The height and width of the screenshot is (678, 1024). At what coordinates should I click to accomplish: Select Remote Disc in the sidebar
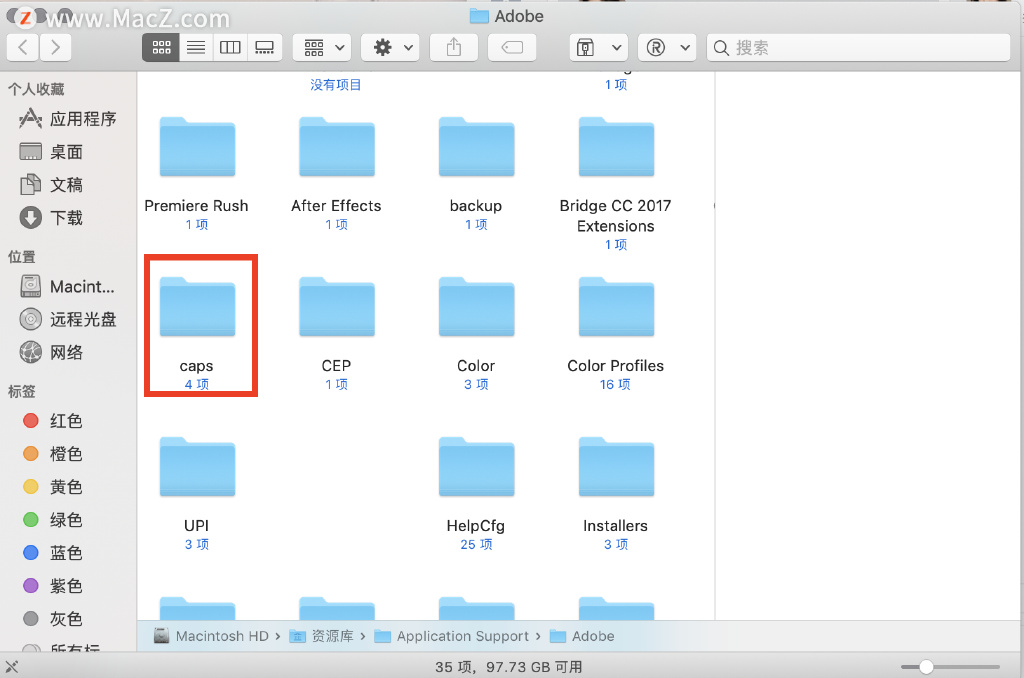pyautogui.click(x=68, y=319)
